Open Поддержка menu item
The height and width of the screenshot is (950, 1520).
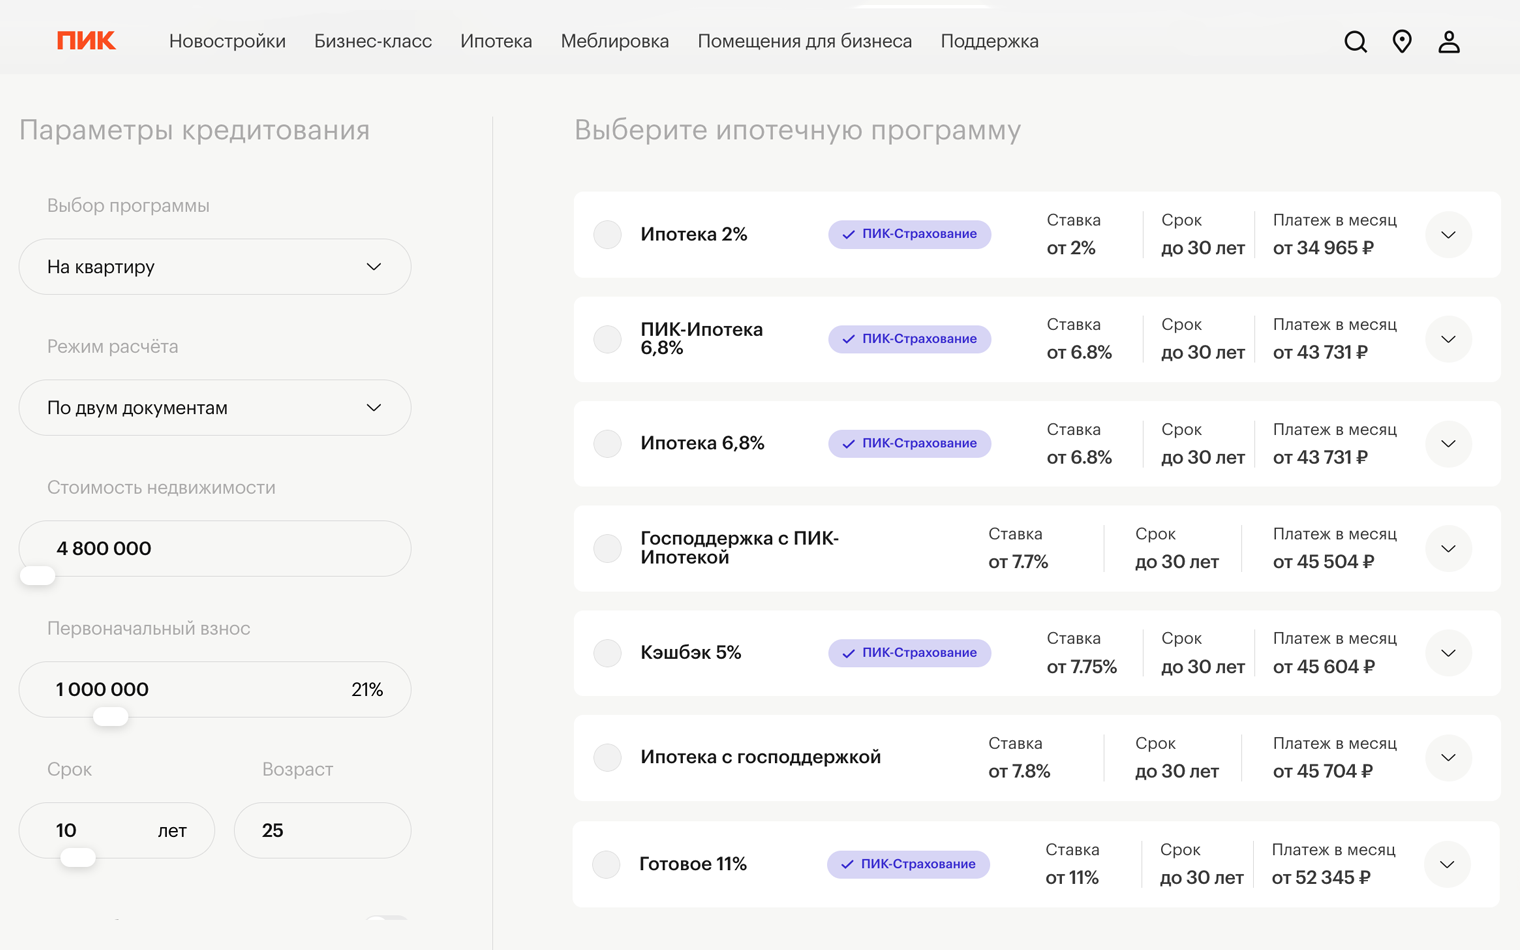point(990,41)
